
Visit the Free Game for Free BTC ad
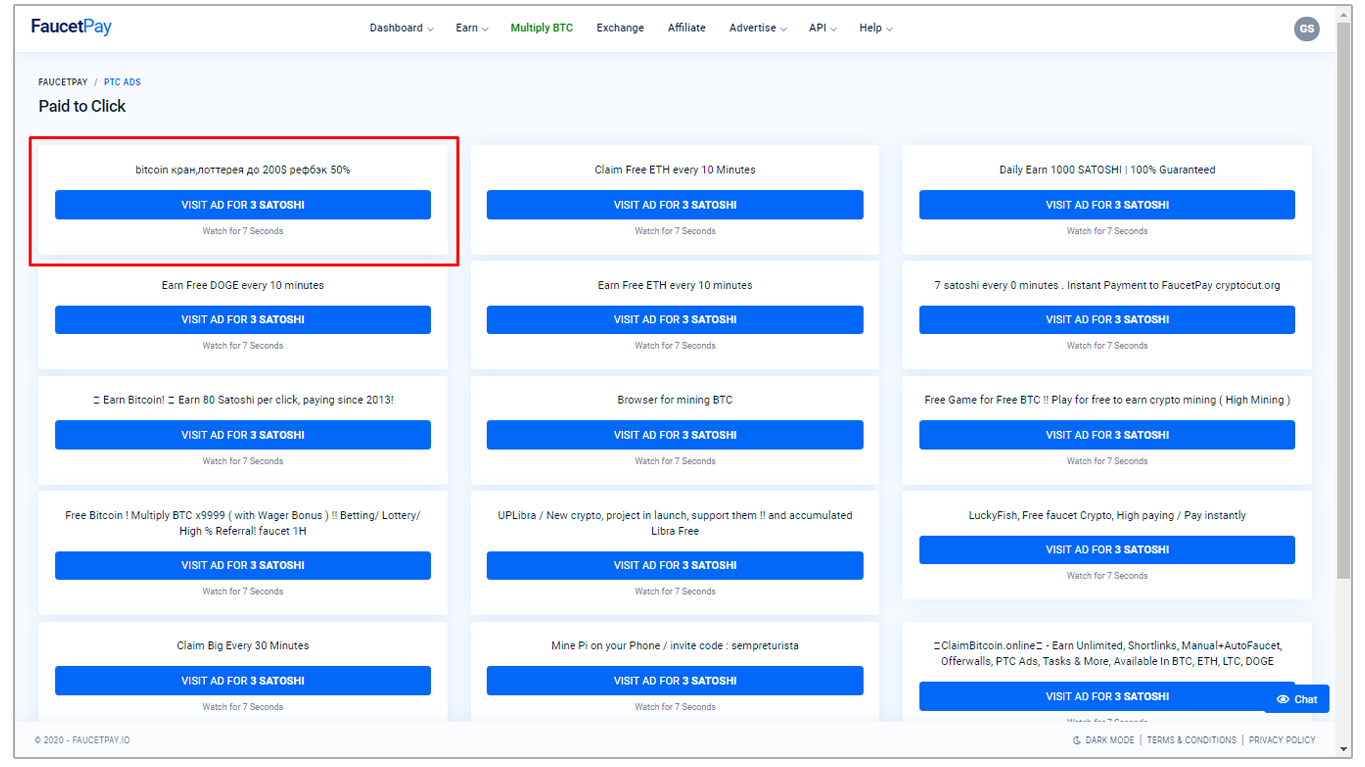(1107, 435)
